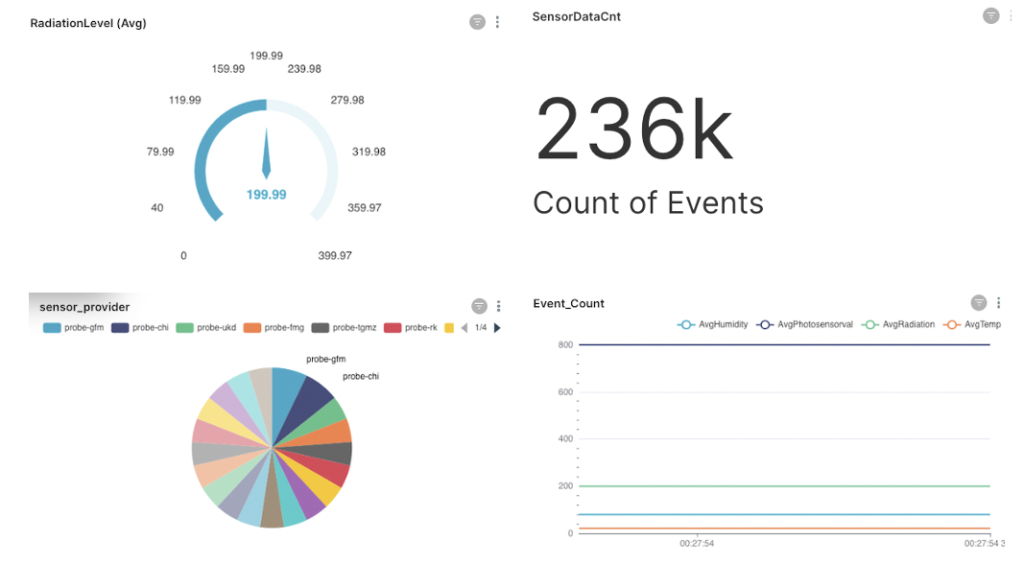Open the Event_Count panel three-dot menu
Viewport: 1024px width, 565px height.
point(999,303)
